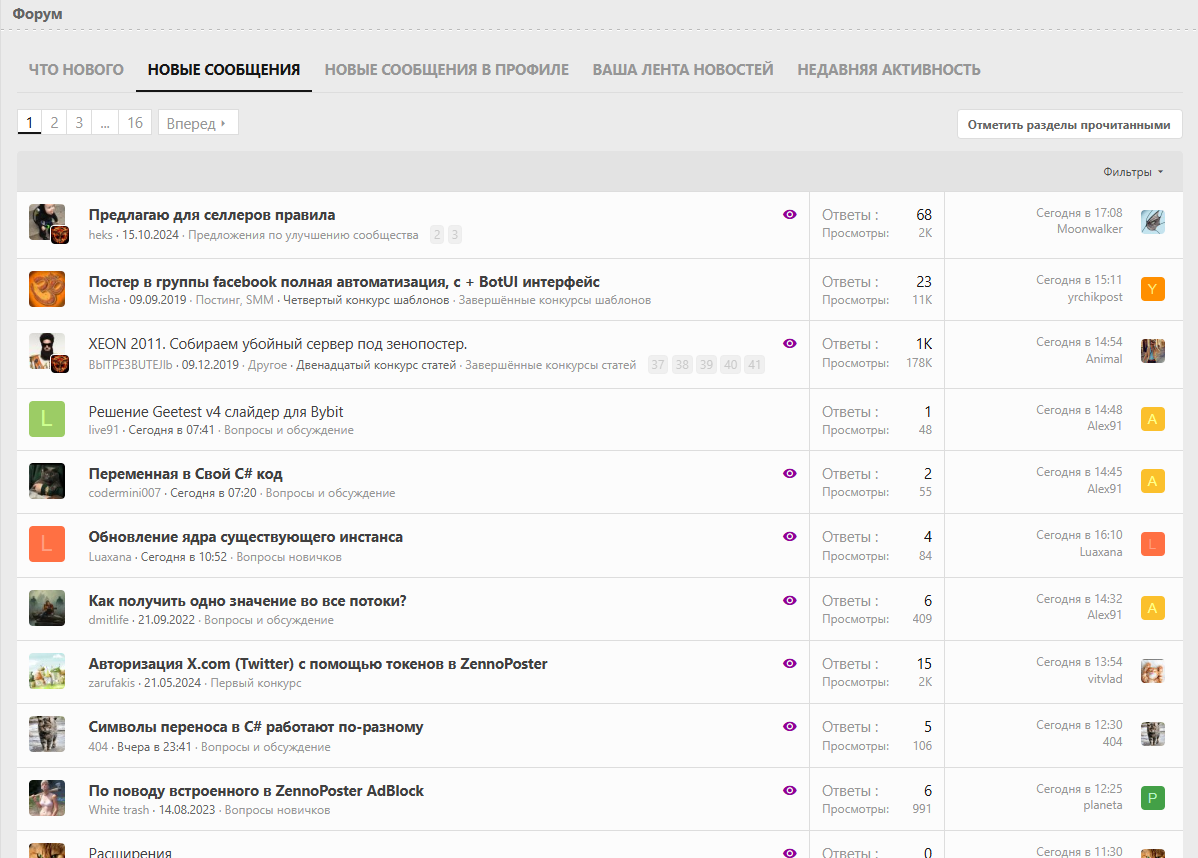The height and width of the screenshot is (858, 1198).
Task: Open vitvlad's last-poster avatar
Action: click(1153, 671)
